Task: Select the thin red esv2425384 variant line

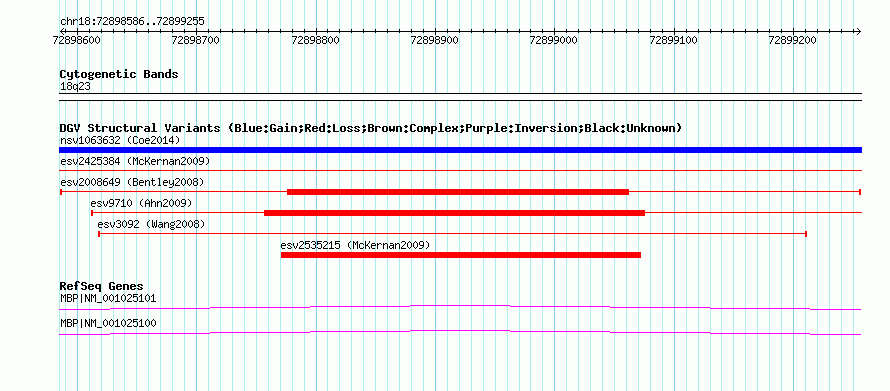Action: click(x=460, y=170)
